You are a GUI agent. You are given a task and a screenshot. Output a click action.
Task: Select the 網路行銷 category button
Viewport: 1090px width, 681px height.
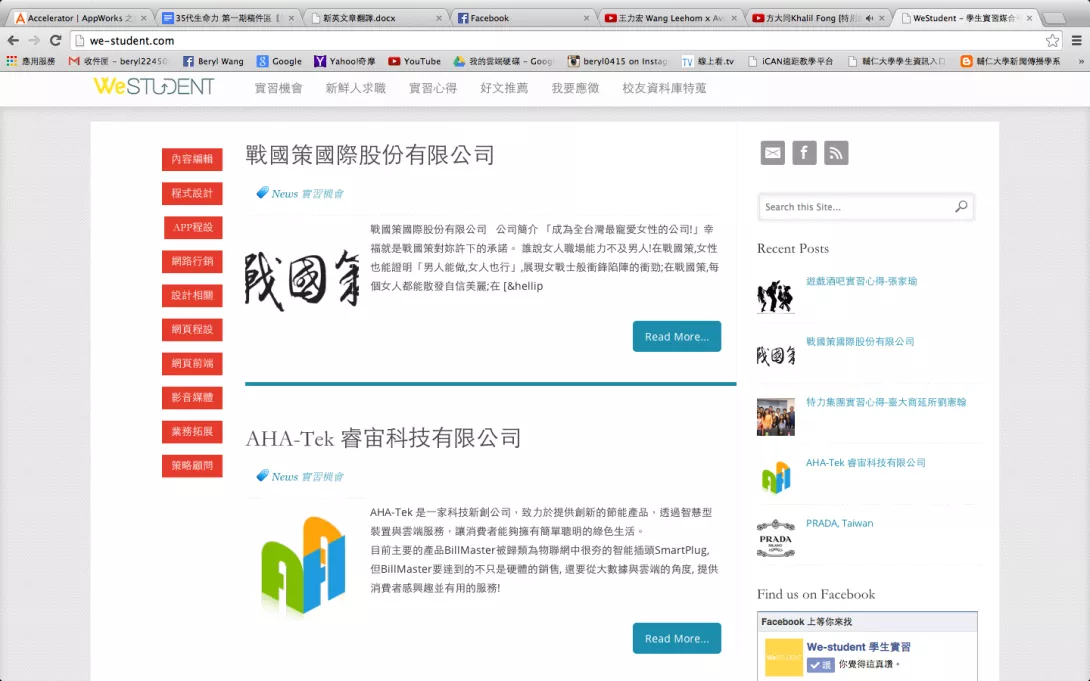tap(192, 261)
